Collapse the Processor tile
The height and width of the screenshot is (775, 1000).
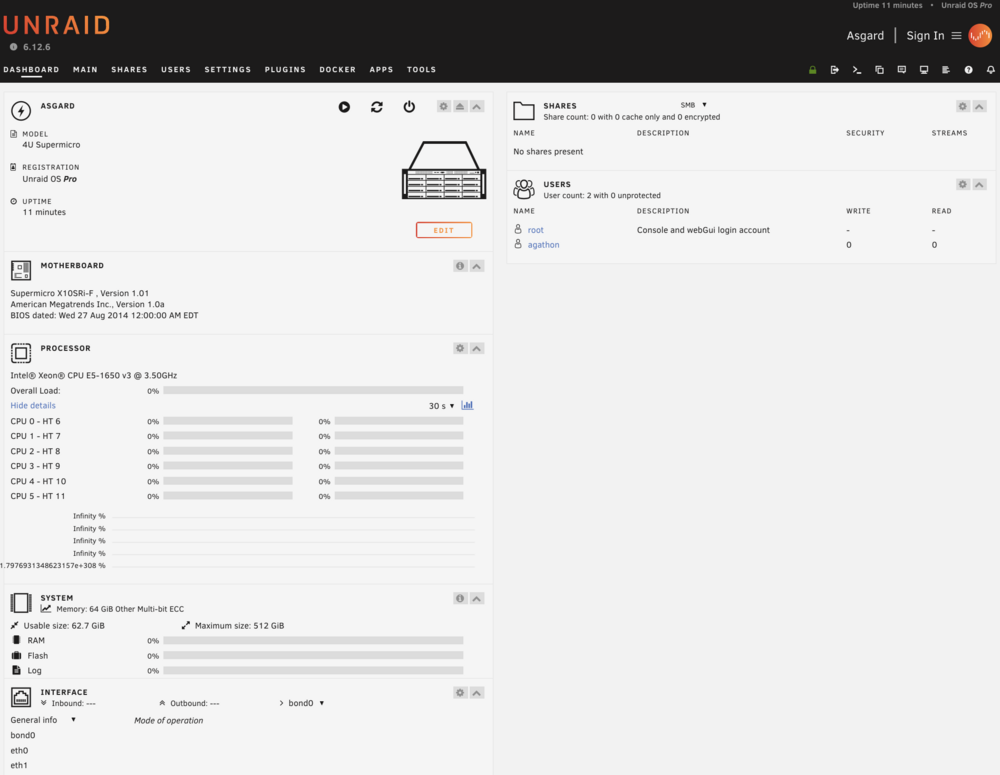476,348
